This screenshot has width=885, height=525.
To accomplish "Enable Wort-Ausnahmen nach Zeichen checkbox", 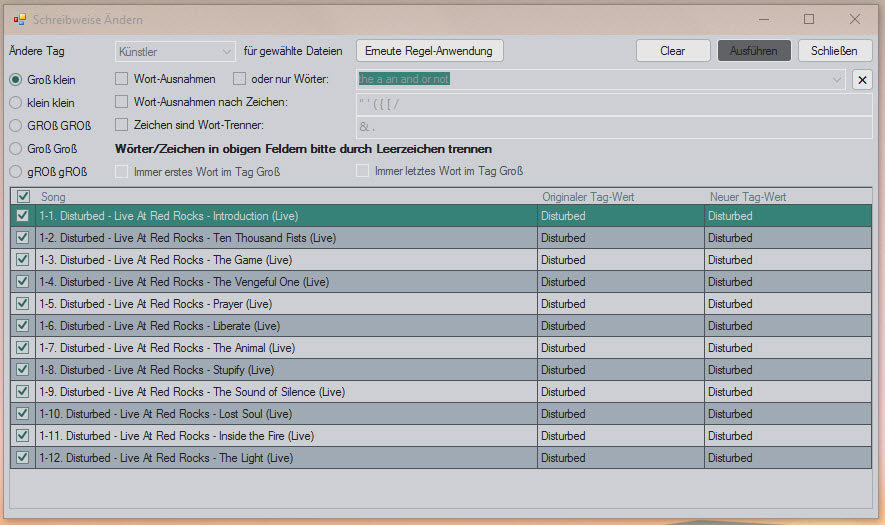I will [x=121, y=102].
